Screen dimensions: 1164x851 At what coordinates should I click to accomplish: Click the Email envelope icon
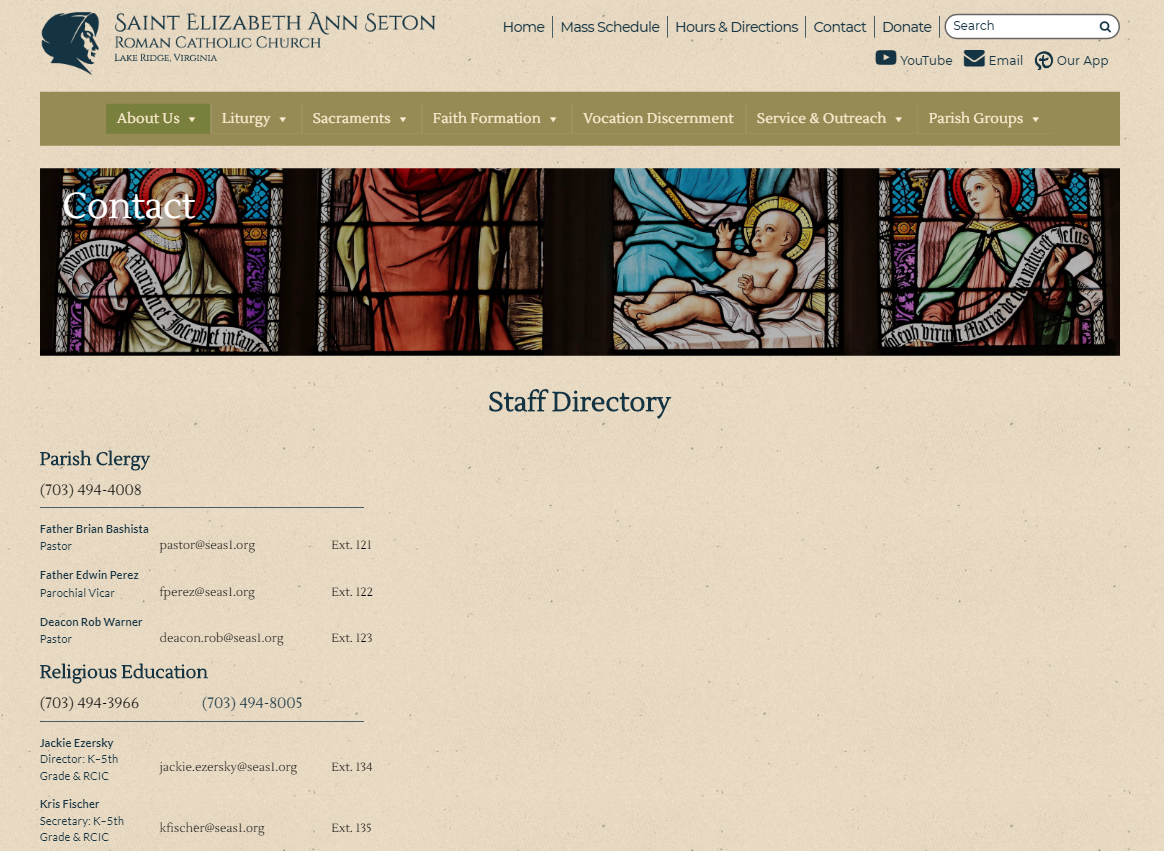[973, 59]
